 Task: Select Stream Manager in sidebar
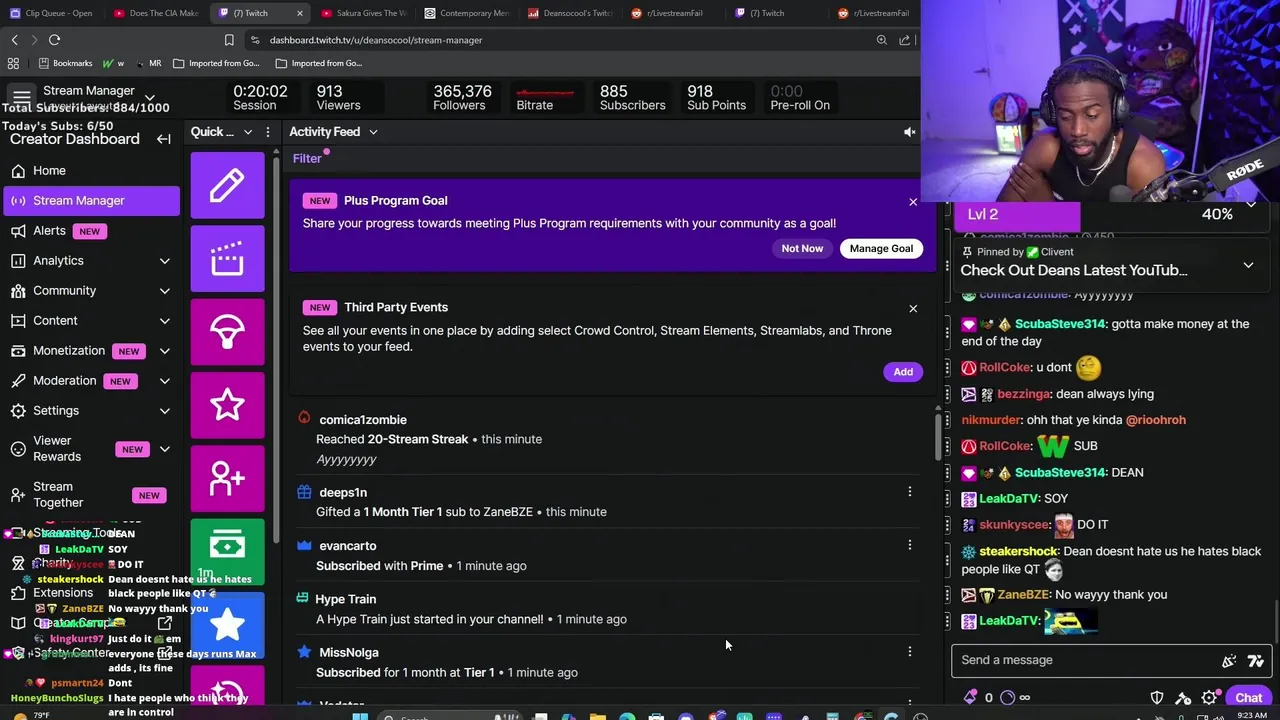click(91, 201)
